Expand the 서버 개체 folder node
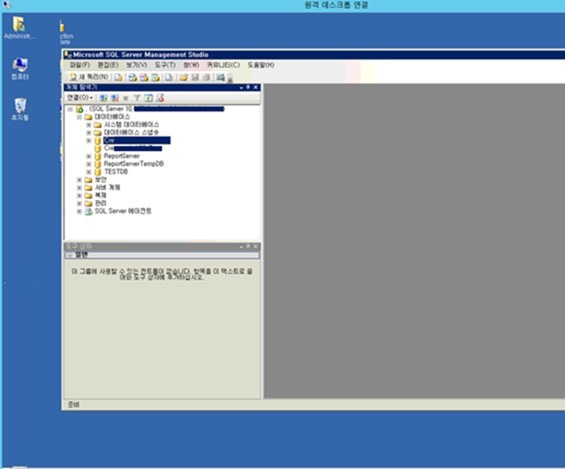This screenshot has width=565, height=469. click(79, 188)
